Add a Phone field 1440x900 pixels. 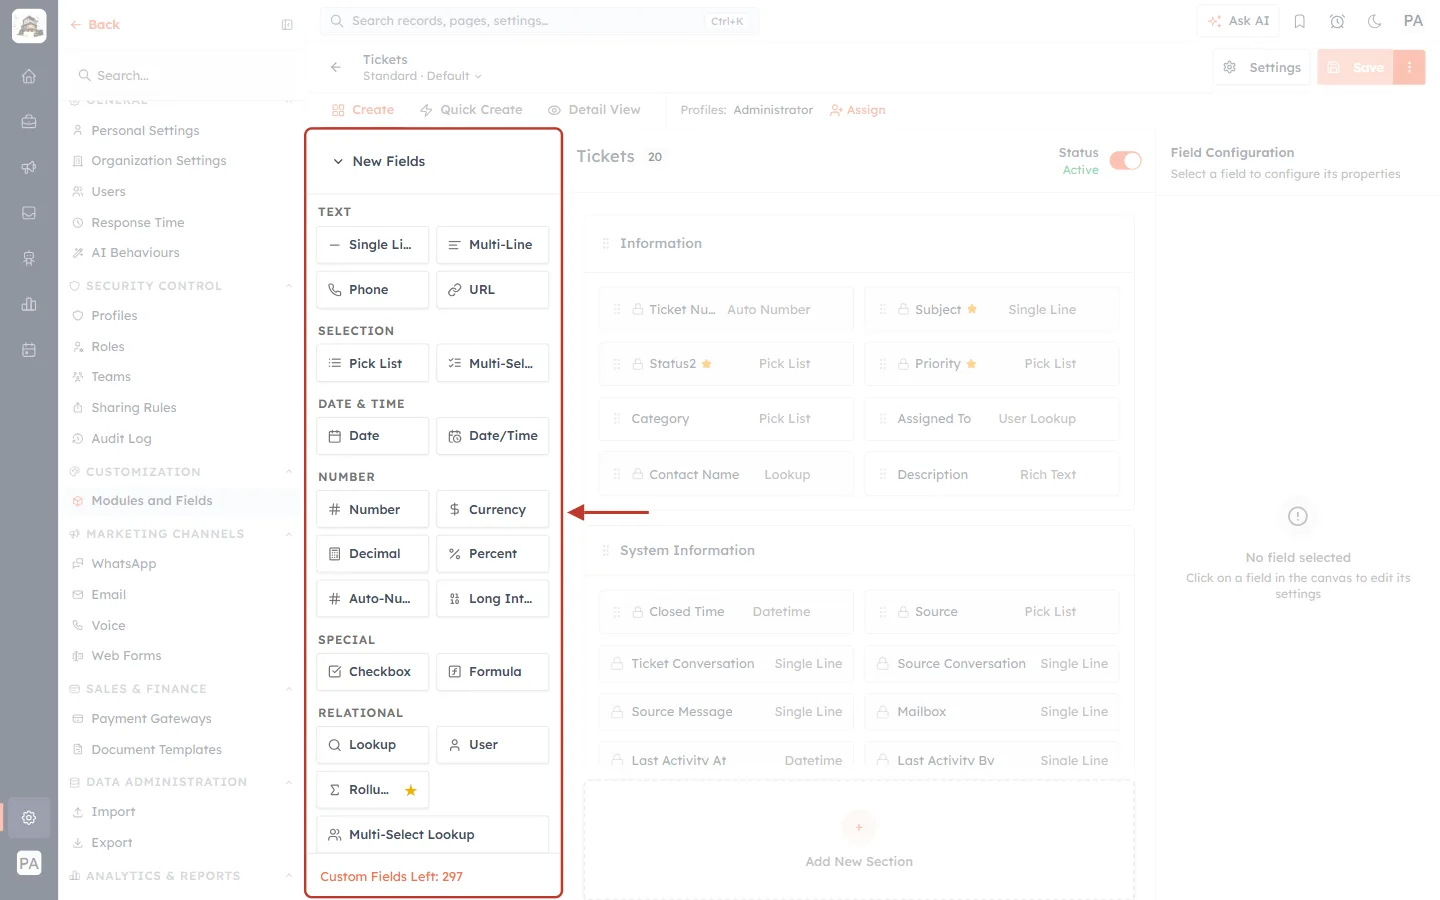point(372,290)
